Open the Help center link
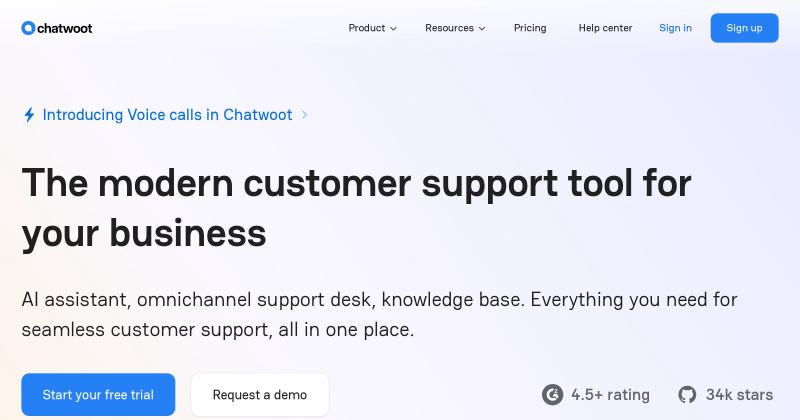The width and height of the screenshot is (800, 420). [605, 28]
